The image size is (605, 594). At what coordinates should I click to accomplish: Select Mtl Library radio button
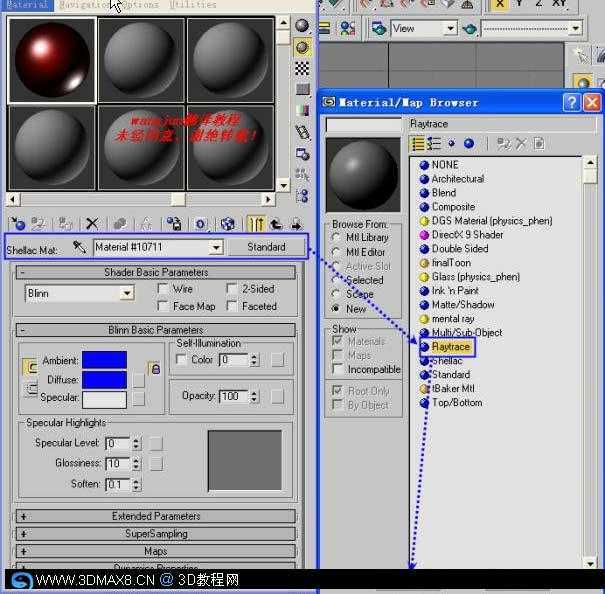coord(336,237)
